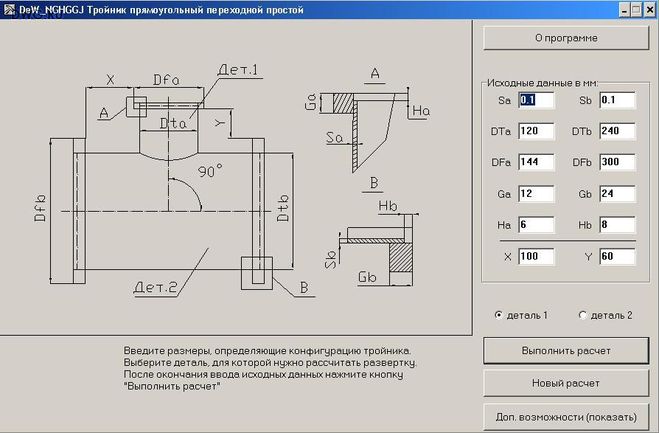Screen dimensions: 659x433
Task: Select the DTa diameter field
Action: (x=535, y=131)
